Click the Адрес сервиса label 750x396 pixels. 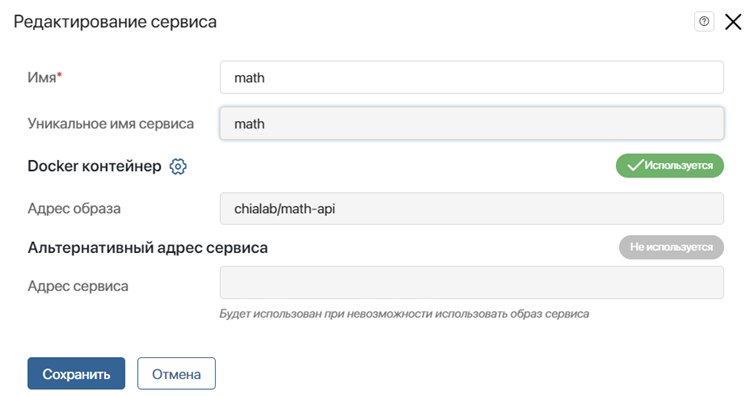78,286
